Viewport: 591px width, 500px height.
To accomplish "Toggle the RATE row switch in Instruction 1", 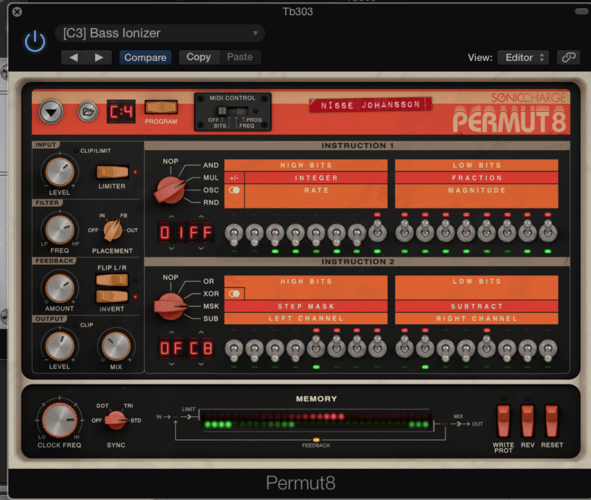I will click(234, 190).
